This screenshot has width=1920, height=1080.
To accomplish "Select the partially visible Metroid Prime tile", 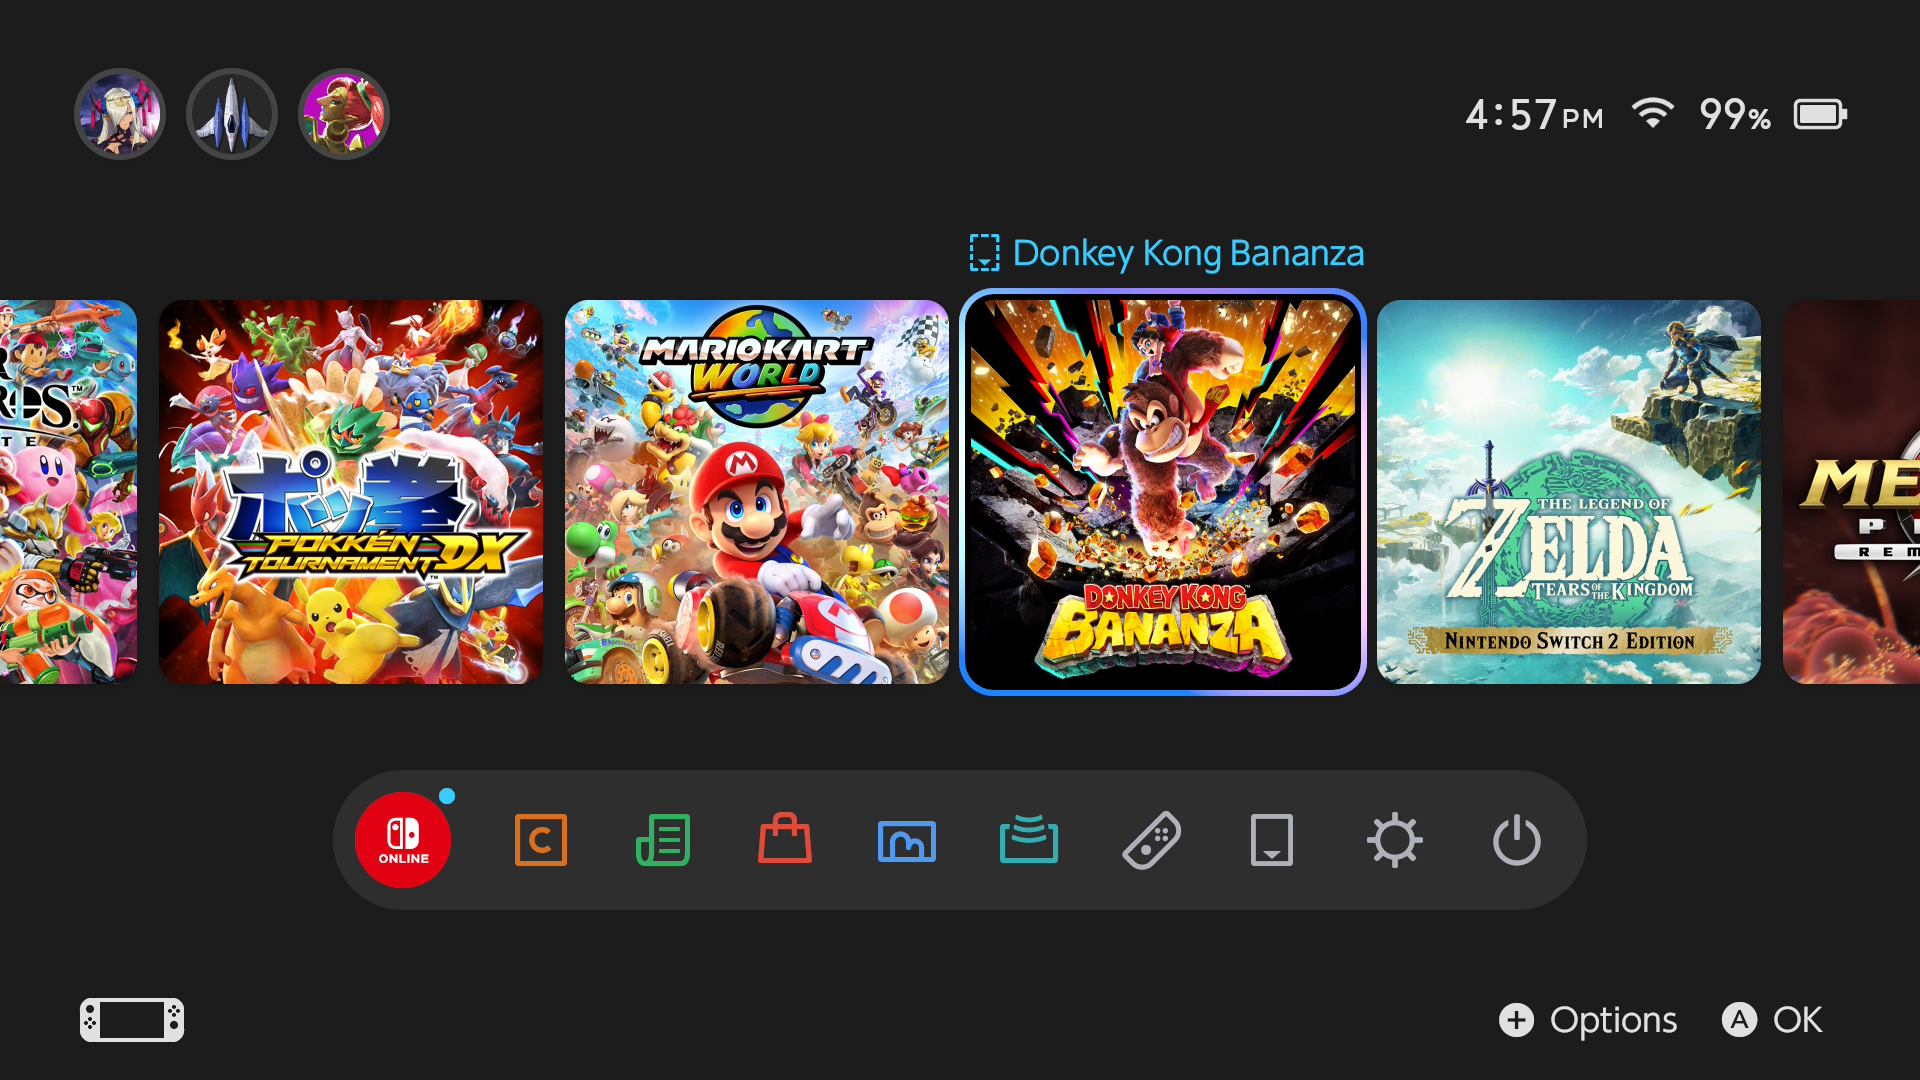I will (x=1851, y=492).
